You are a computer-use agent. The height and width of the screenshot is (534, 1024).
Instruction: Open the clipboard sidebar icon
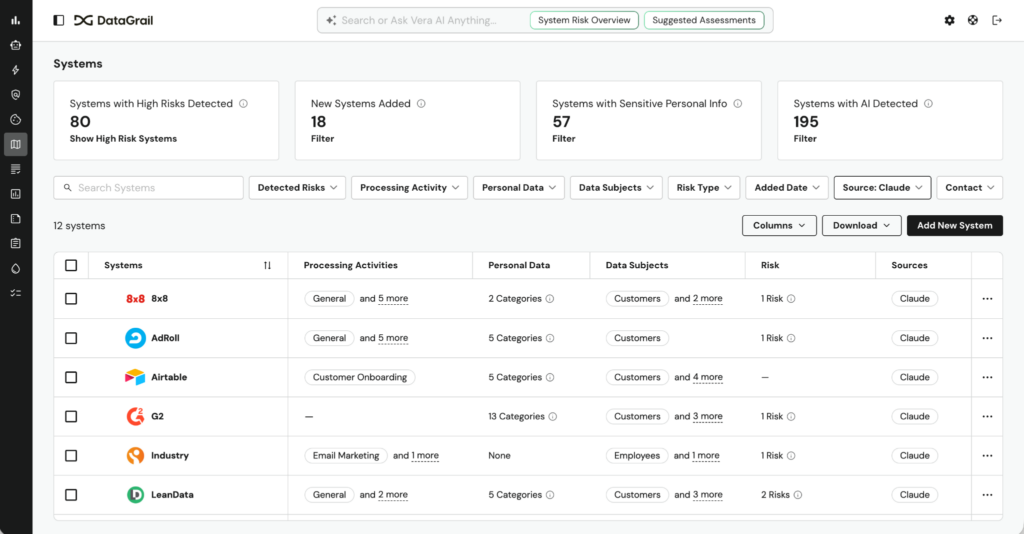pos(16,243)
